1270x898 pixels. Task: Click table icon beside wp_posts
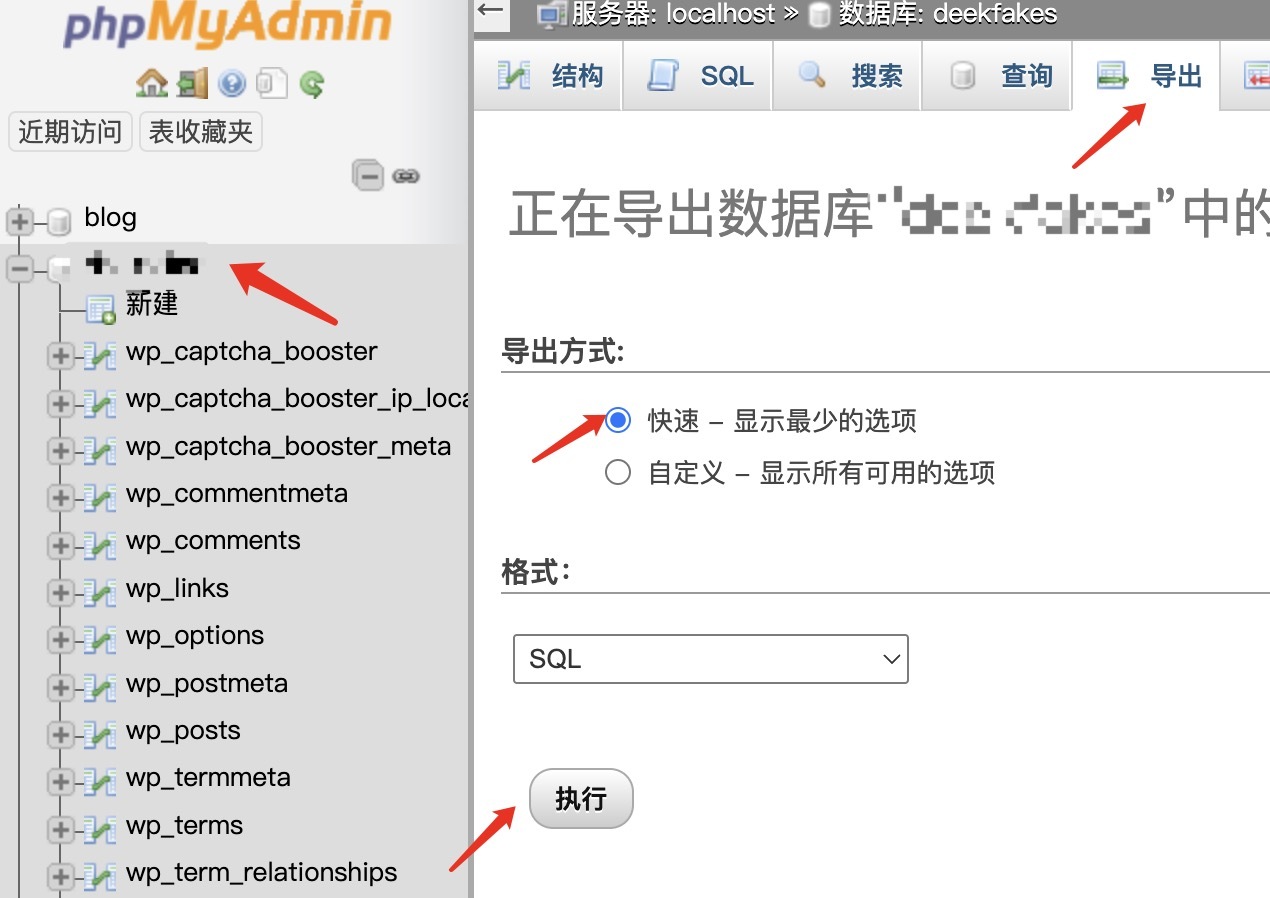pyautogui.click(x=100, y=734)
